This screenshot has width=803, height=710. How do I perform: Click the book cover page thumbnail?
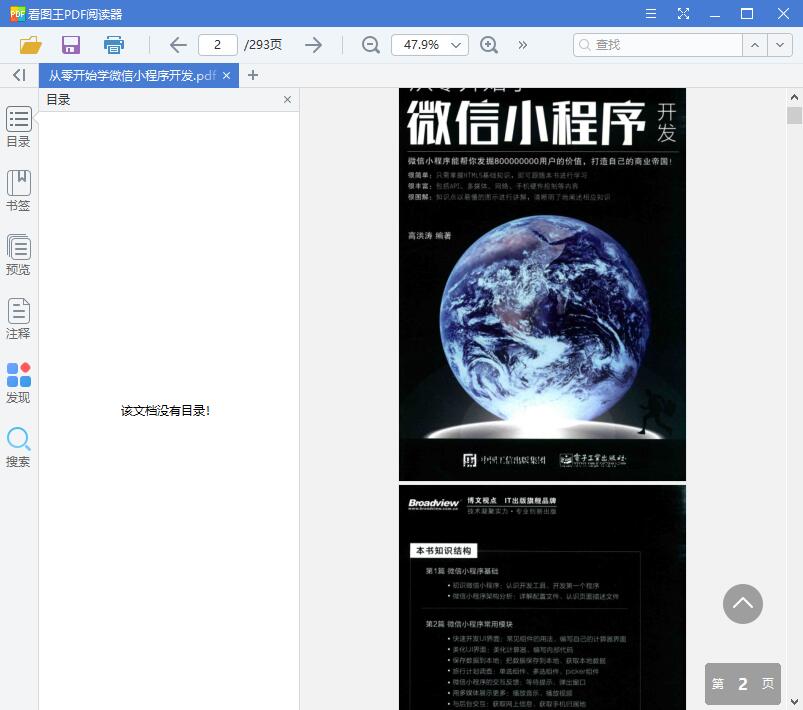coord(542,284)
